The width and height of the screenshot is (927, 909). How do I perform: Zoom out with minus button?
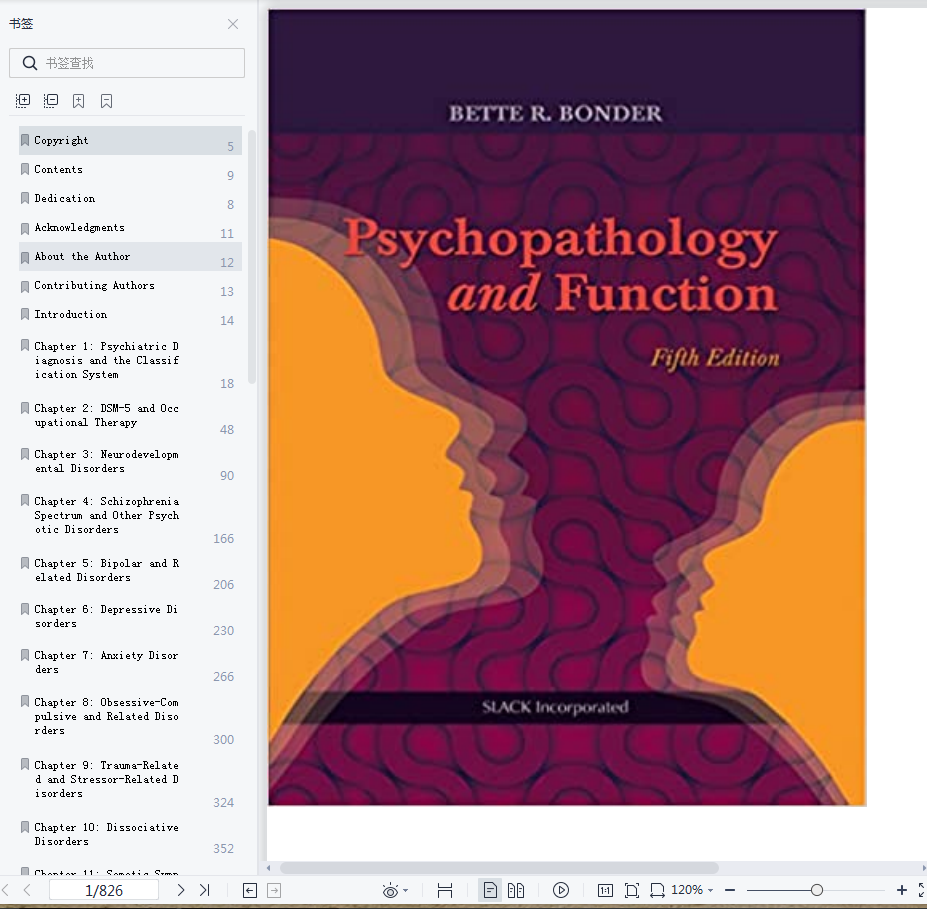pos(730,890)
